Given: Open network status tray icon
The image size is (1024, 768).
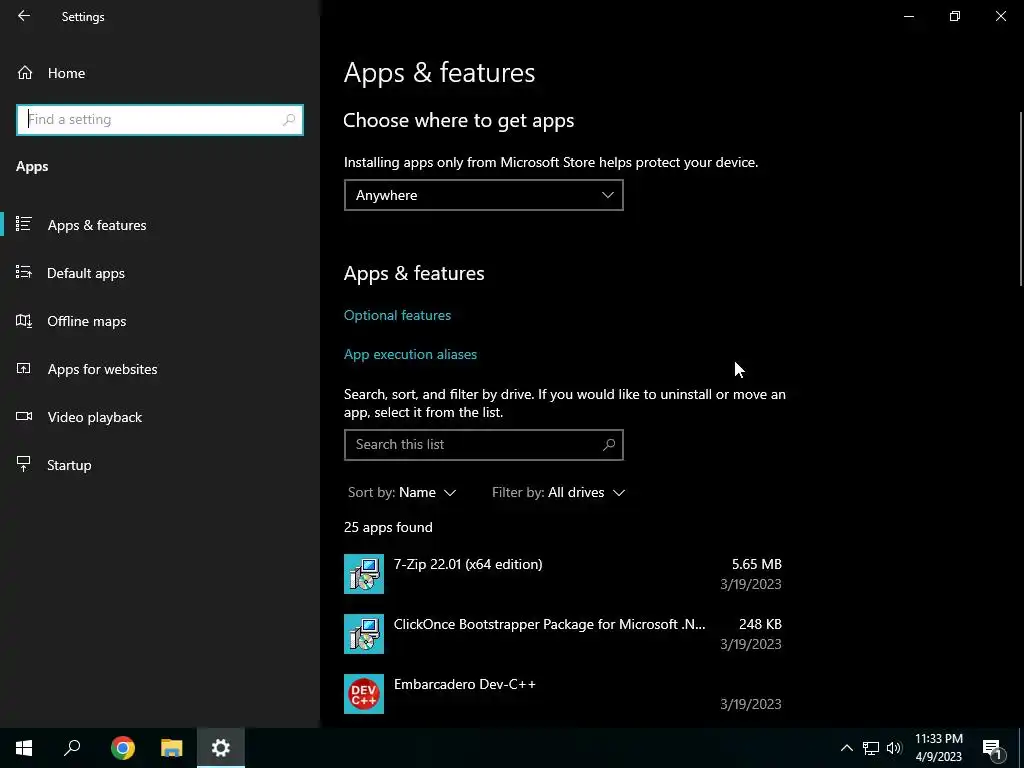Looking at the screenshot, I should click(x=871, y=748).
